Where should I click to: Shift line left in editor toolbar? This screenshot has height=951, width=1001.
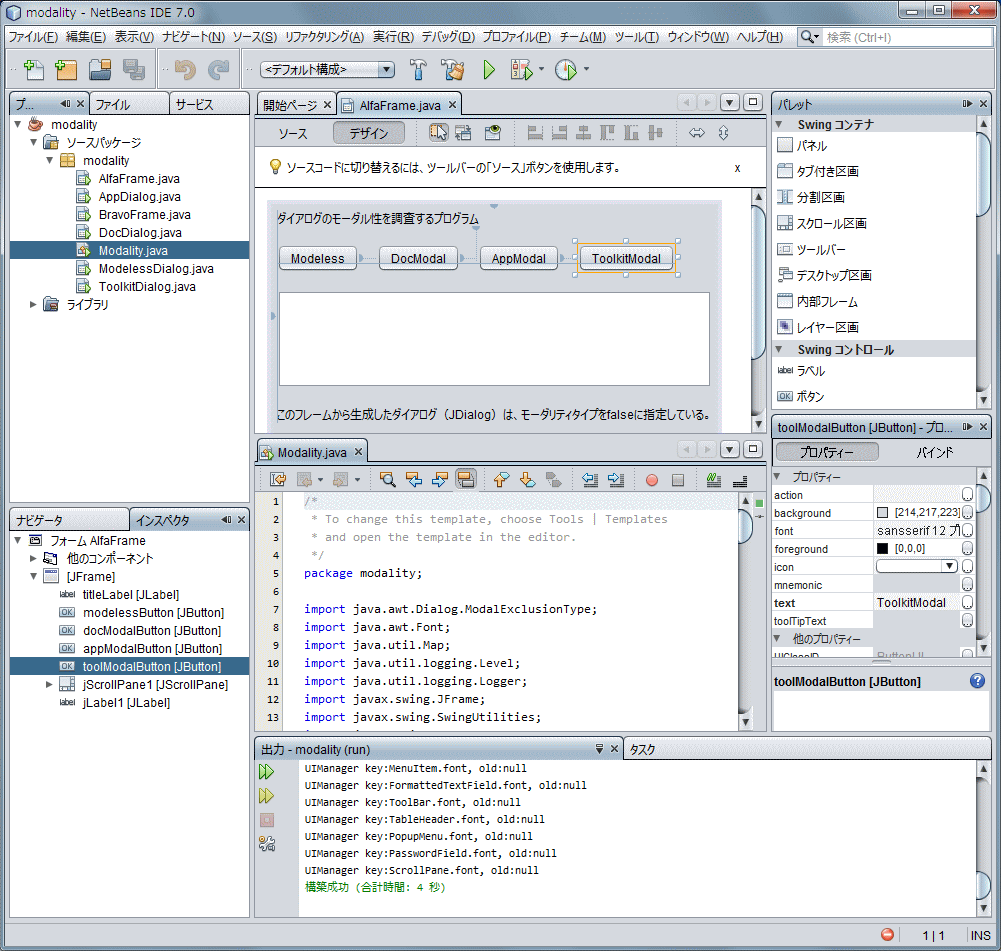pos(590,479)
